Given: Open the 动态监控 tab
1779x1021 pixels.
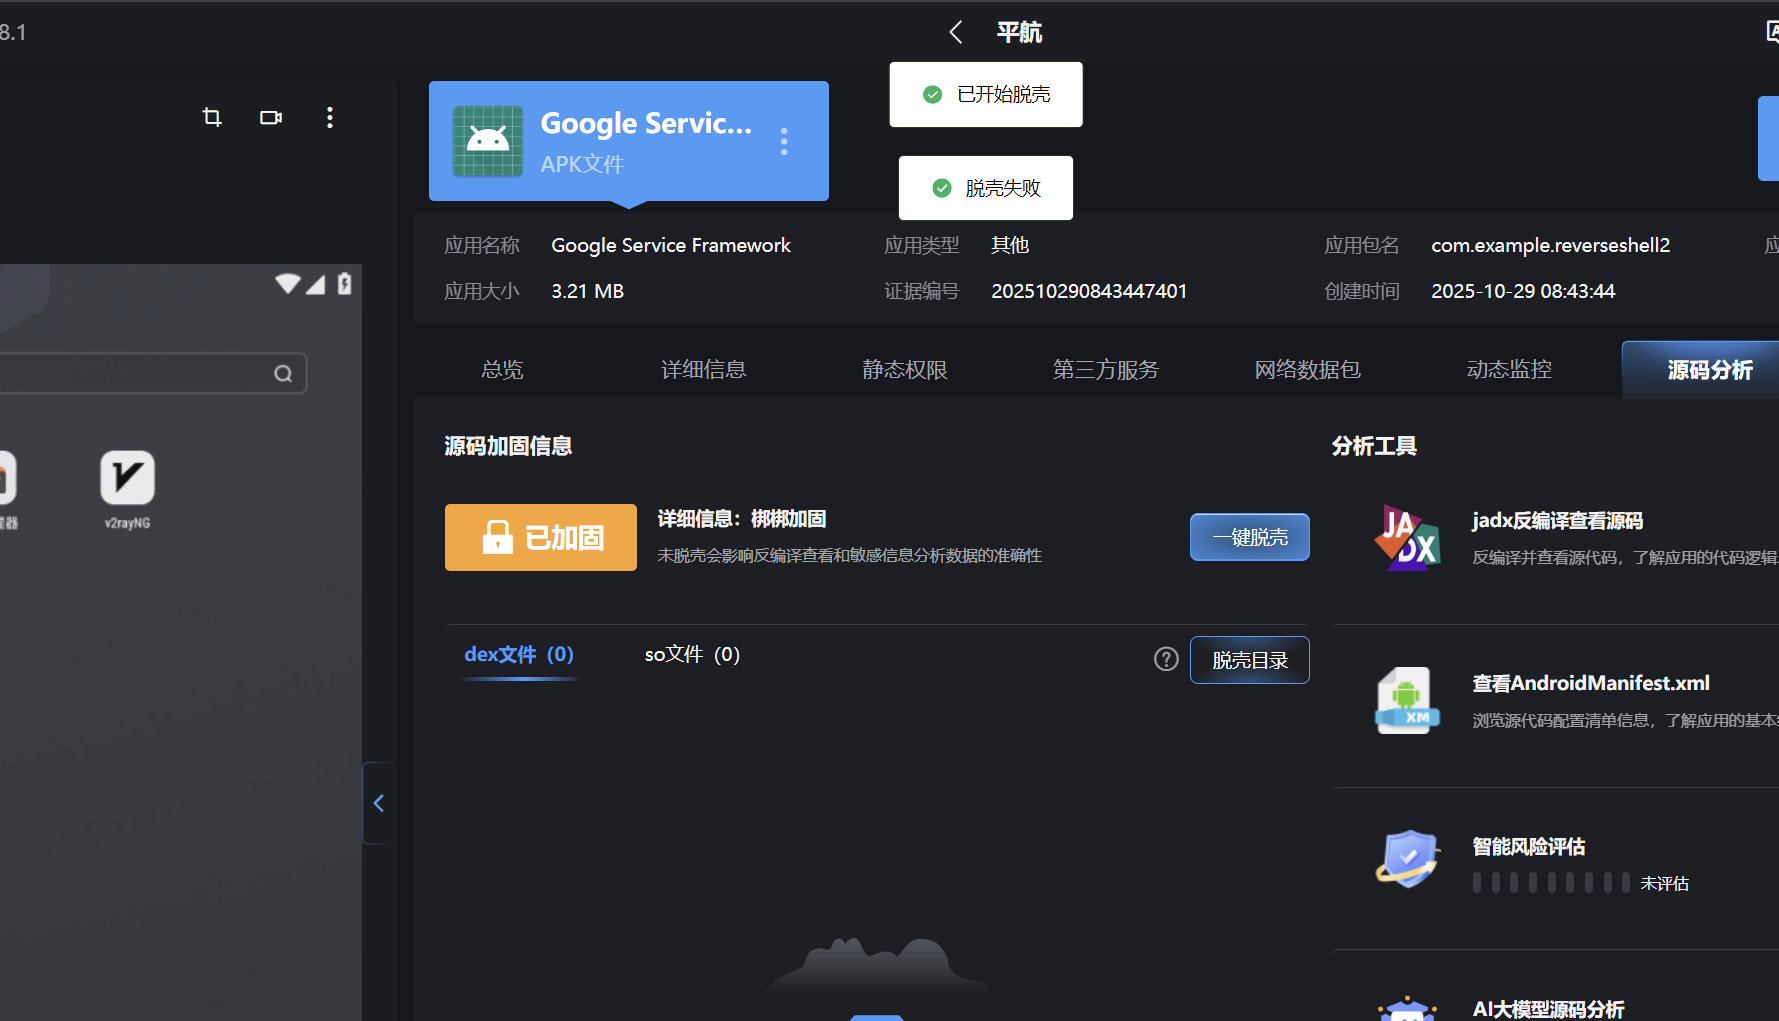Looking at the screenshot, I should click(x=1508, y=370).
